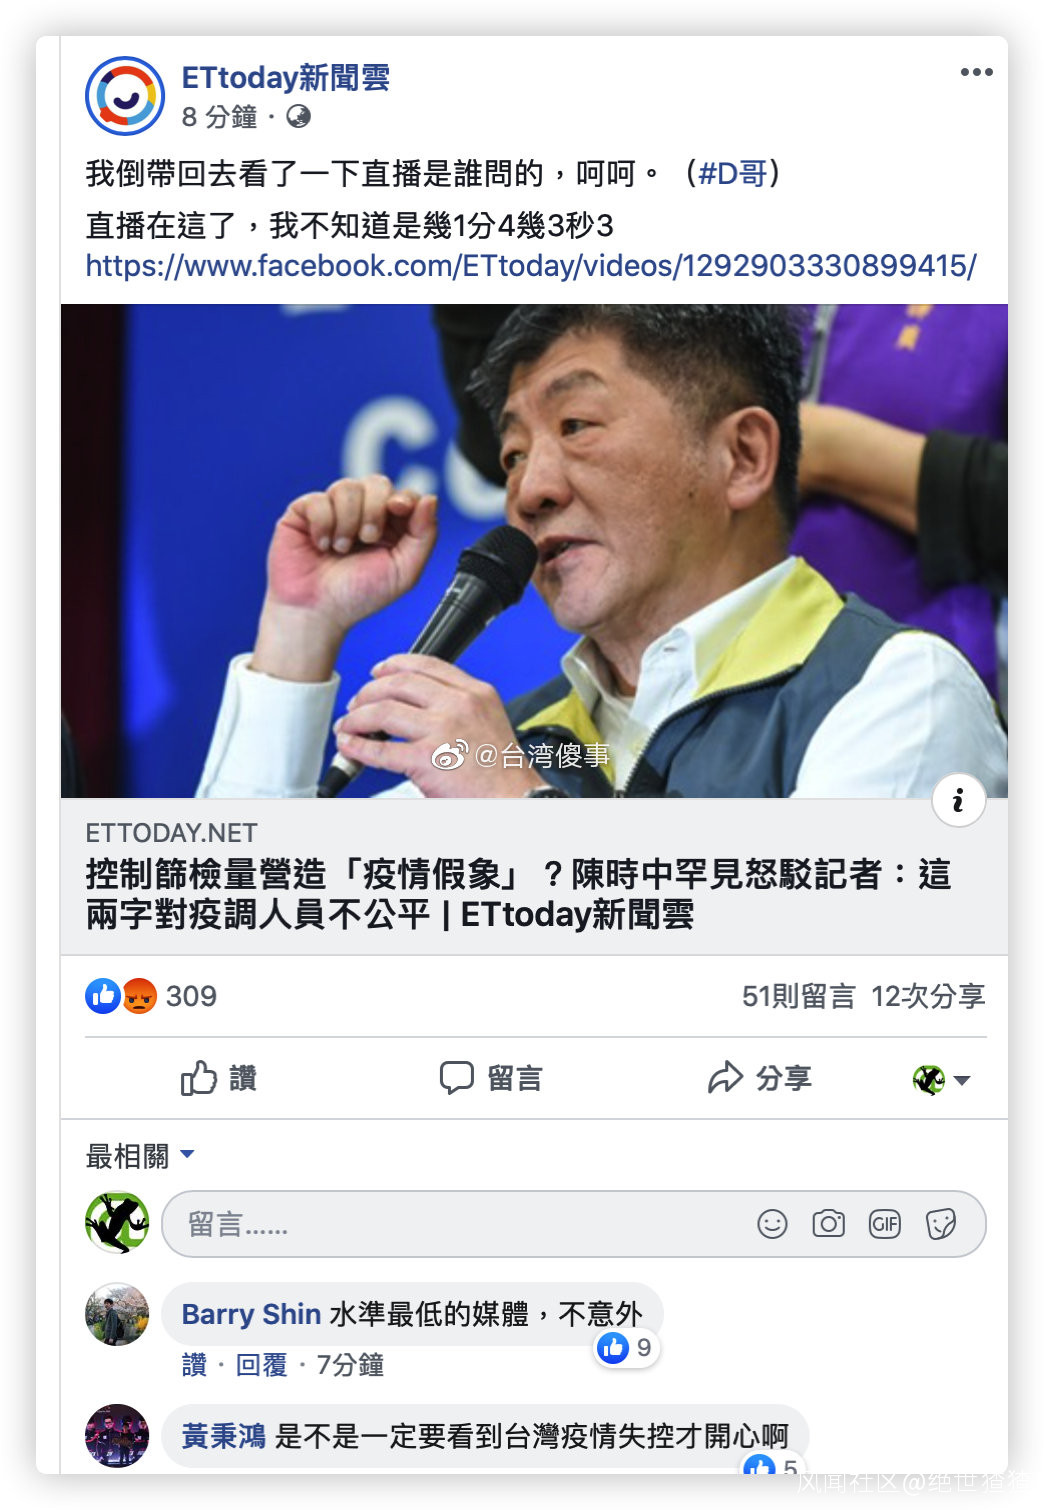Open the emoji picker in the comment box
Screen dimensions: 1044x1510
coord(772,1224)
